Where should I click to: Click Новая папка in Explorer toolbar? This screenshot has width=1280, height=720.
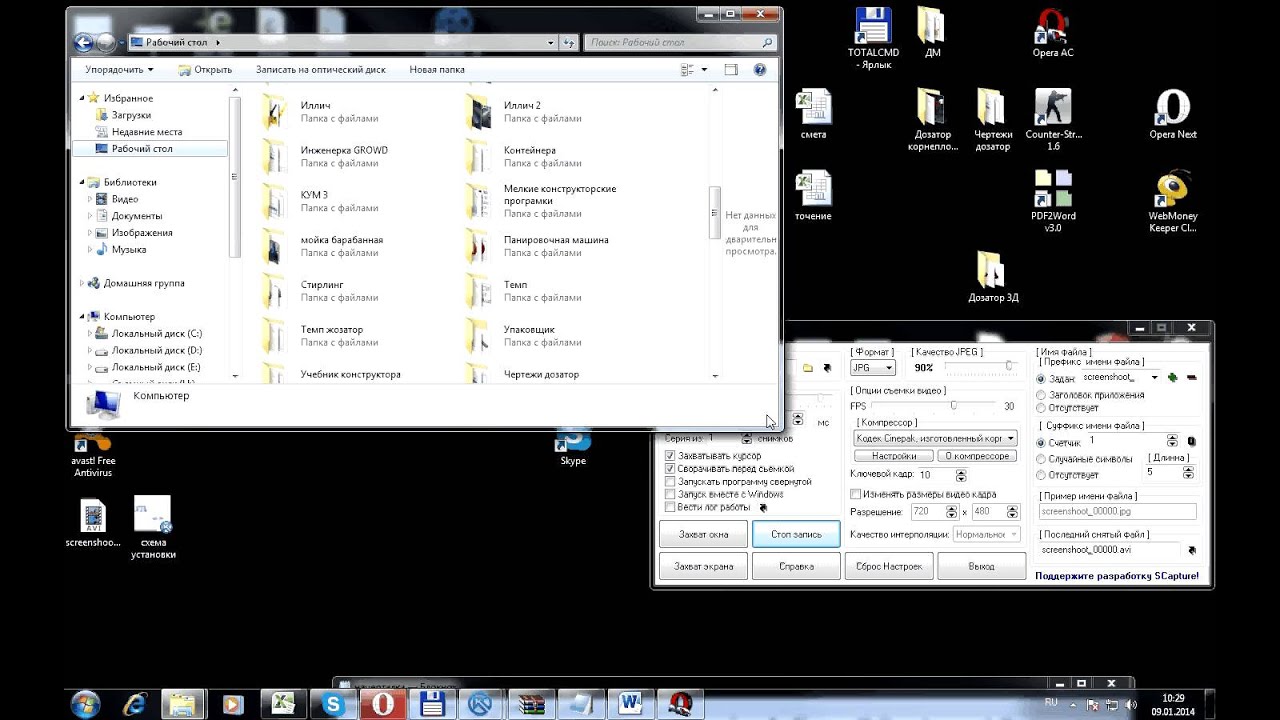click(x=437, y=70)
